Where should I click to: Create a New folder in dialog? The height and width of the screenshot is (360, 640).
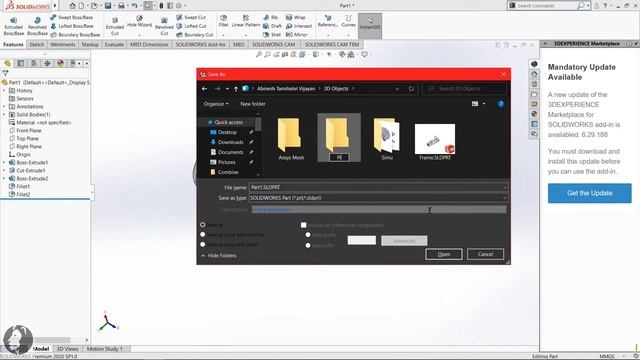pyautogui.click(x=253, y=104)
